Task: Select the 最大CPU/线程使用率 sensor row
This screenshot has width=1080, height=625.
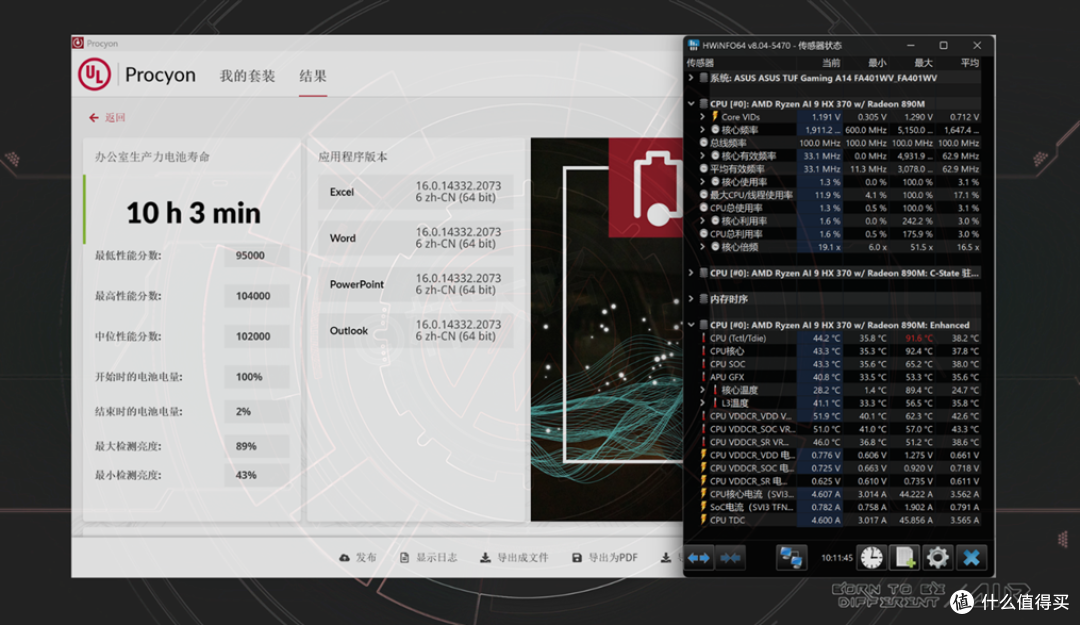Action: (x=840, y=195)
